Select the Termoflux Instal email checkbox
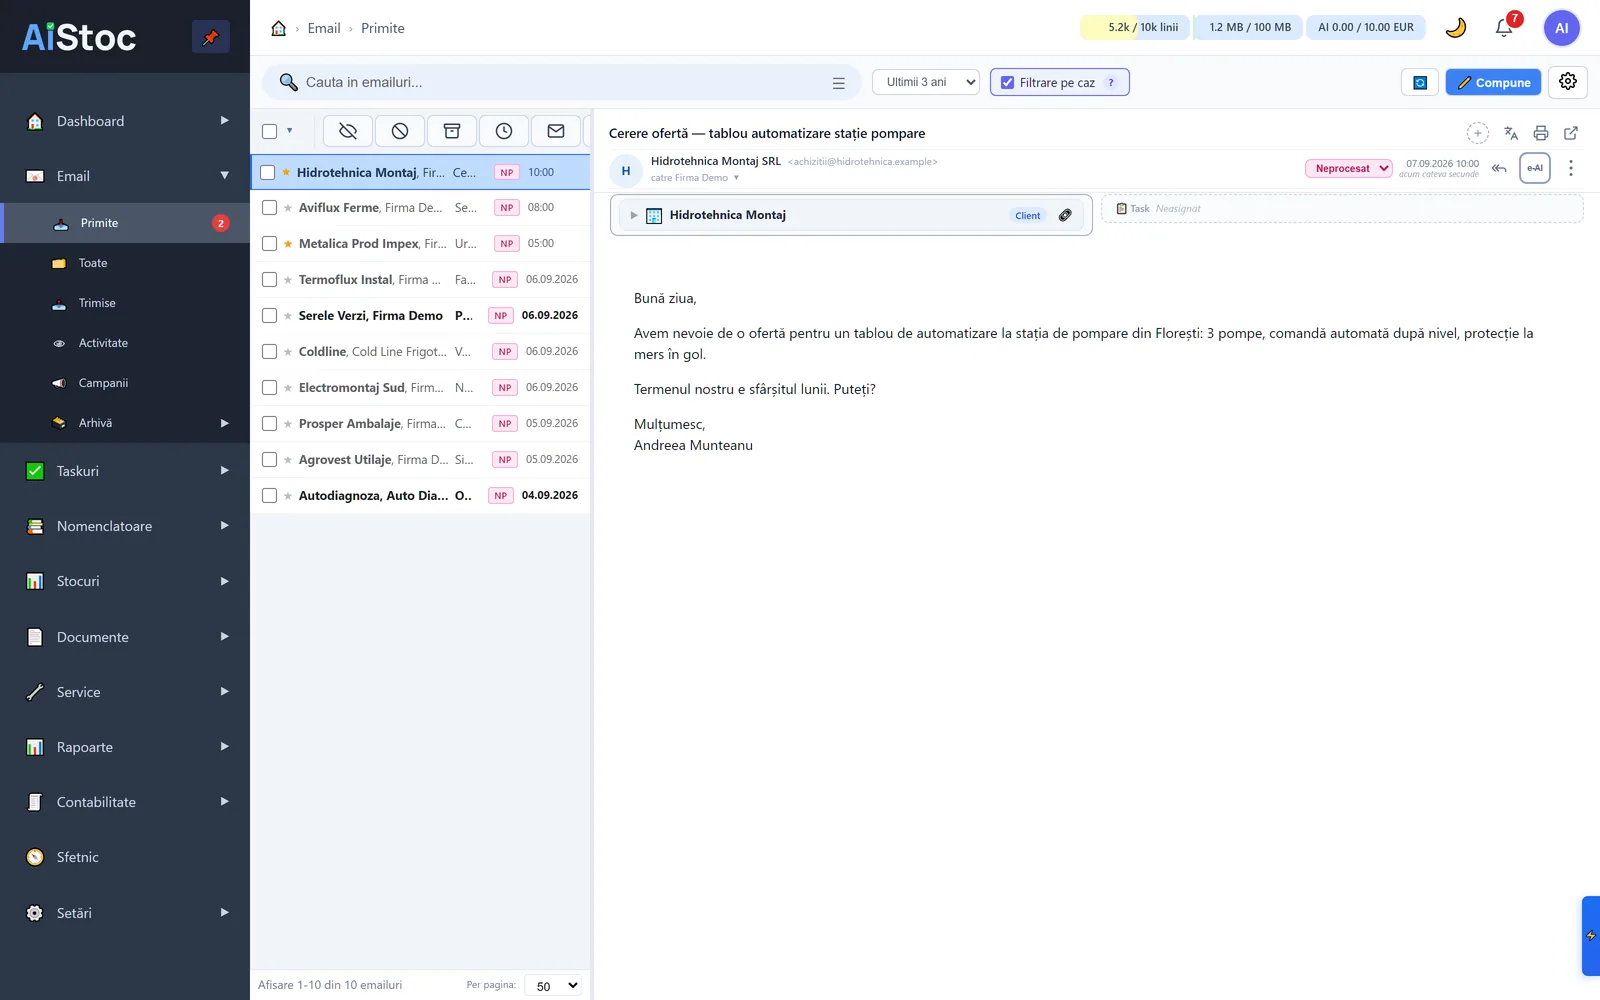This screenshot has height=1000, width=1600. (x=270, y=280)
